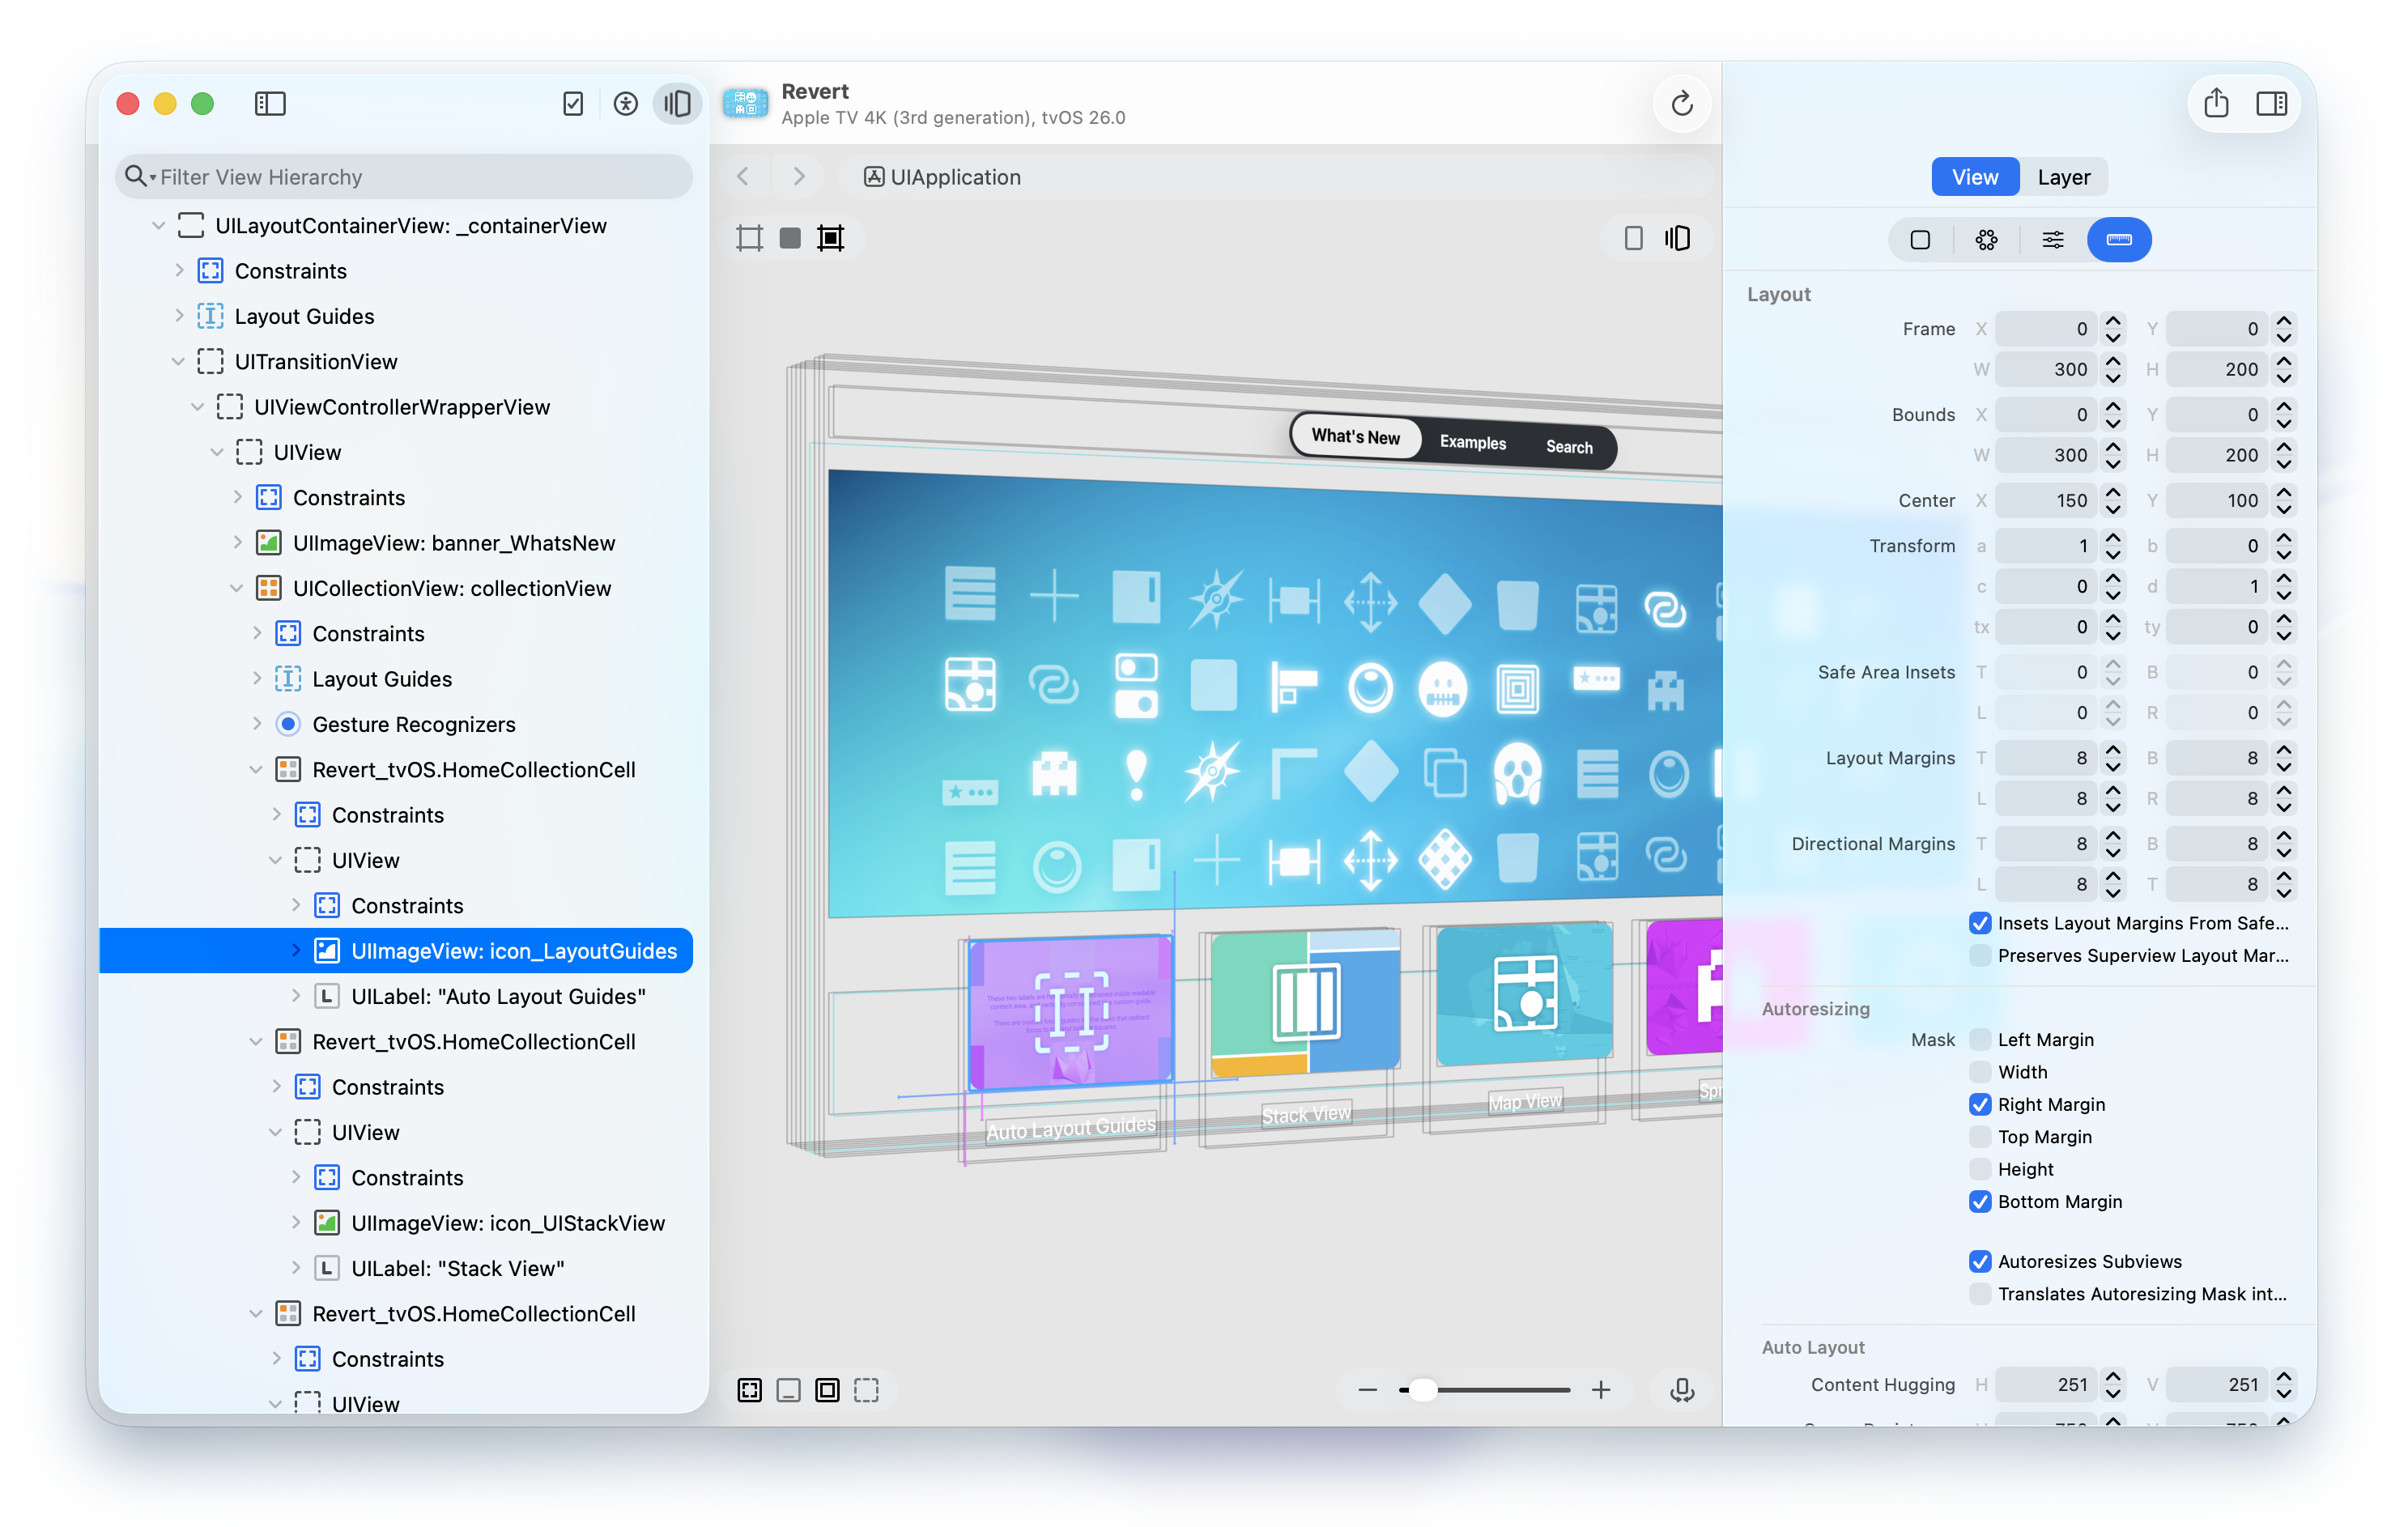Expand Gesture Recognizers in the hierarchy

coord(258,724)
